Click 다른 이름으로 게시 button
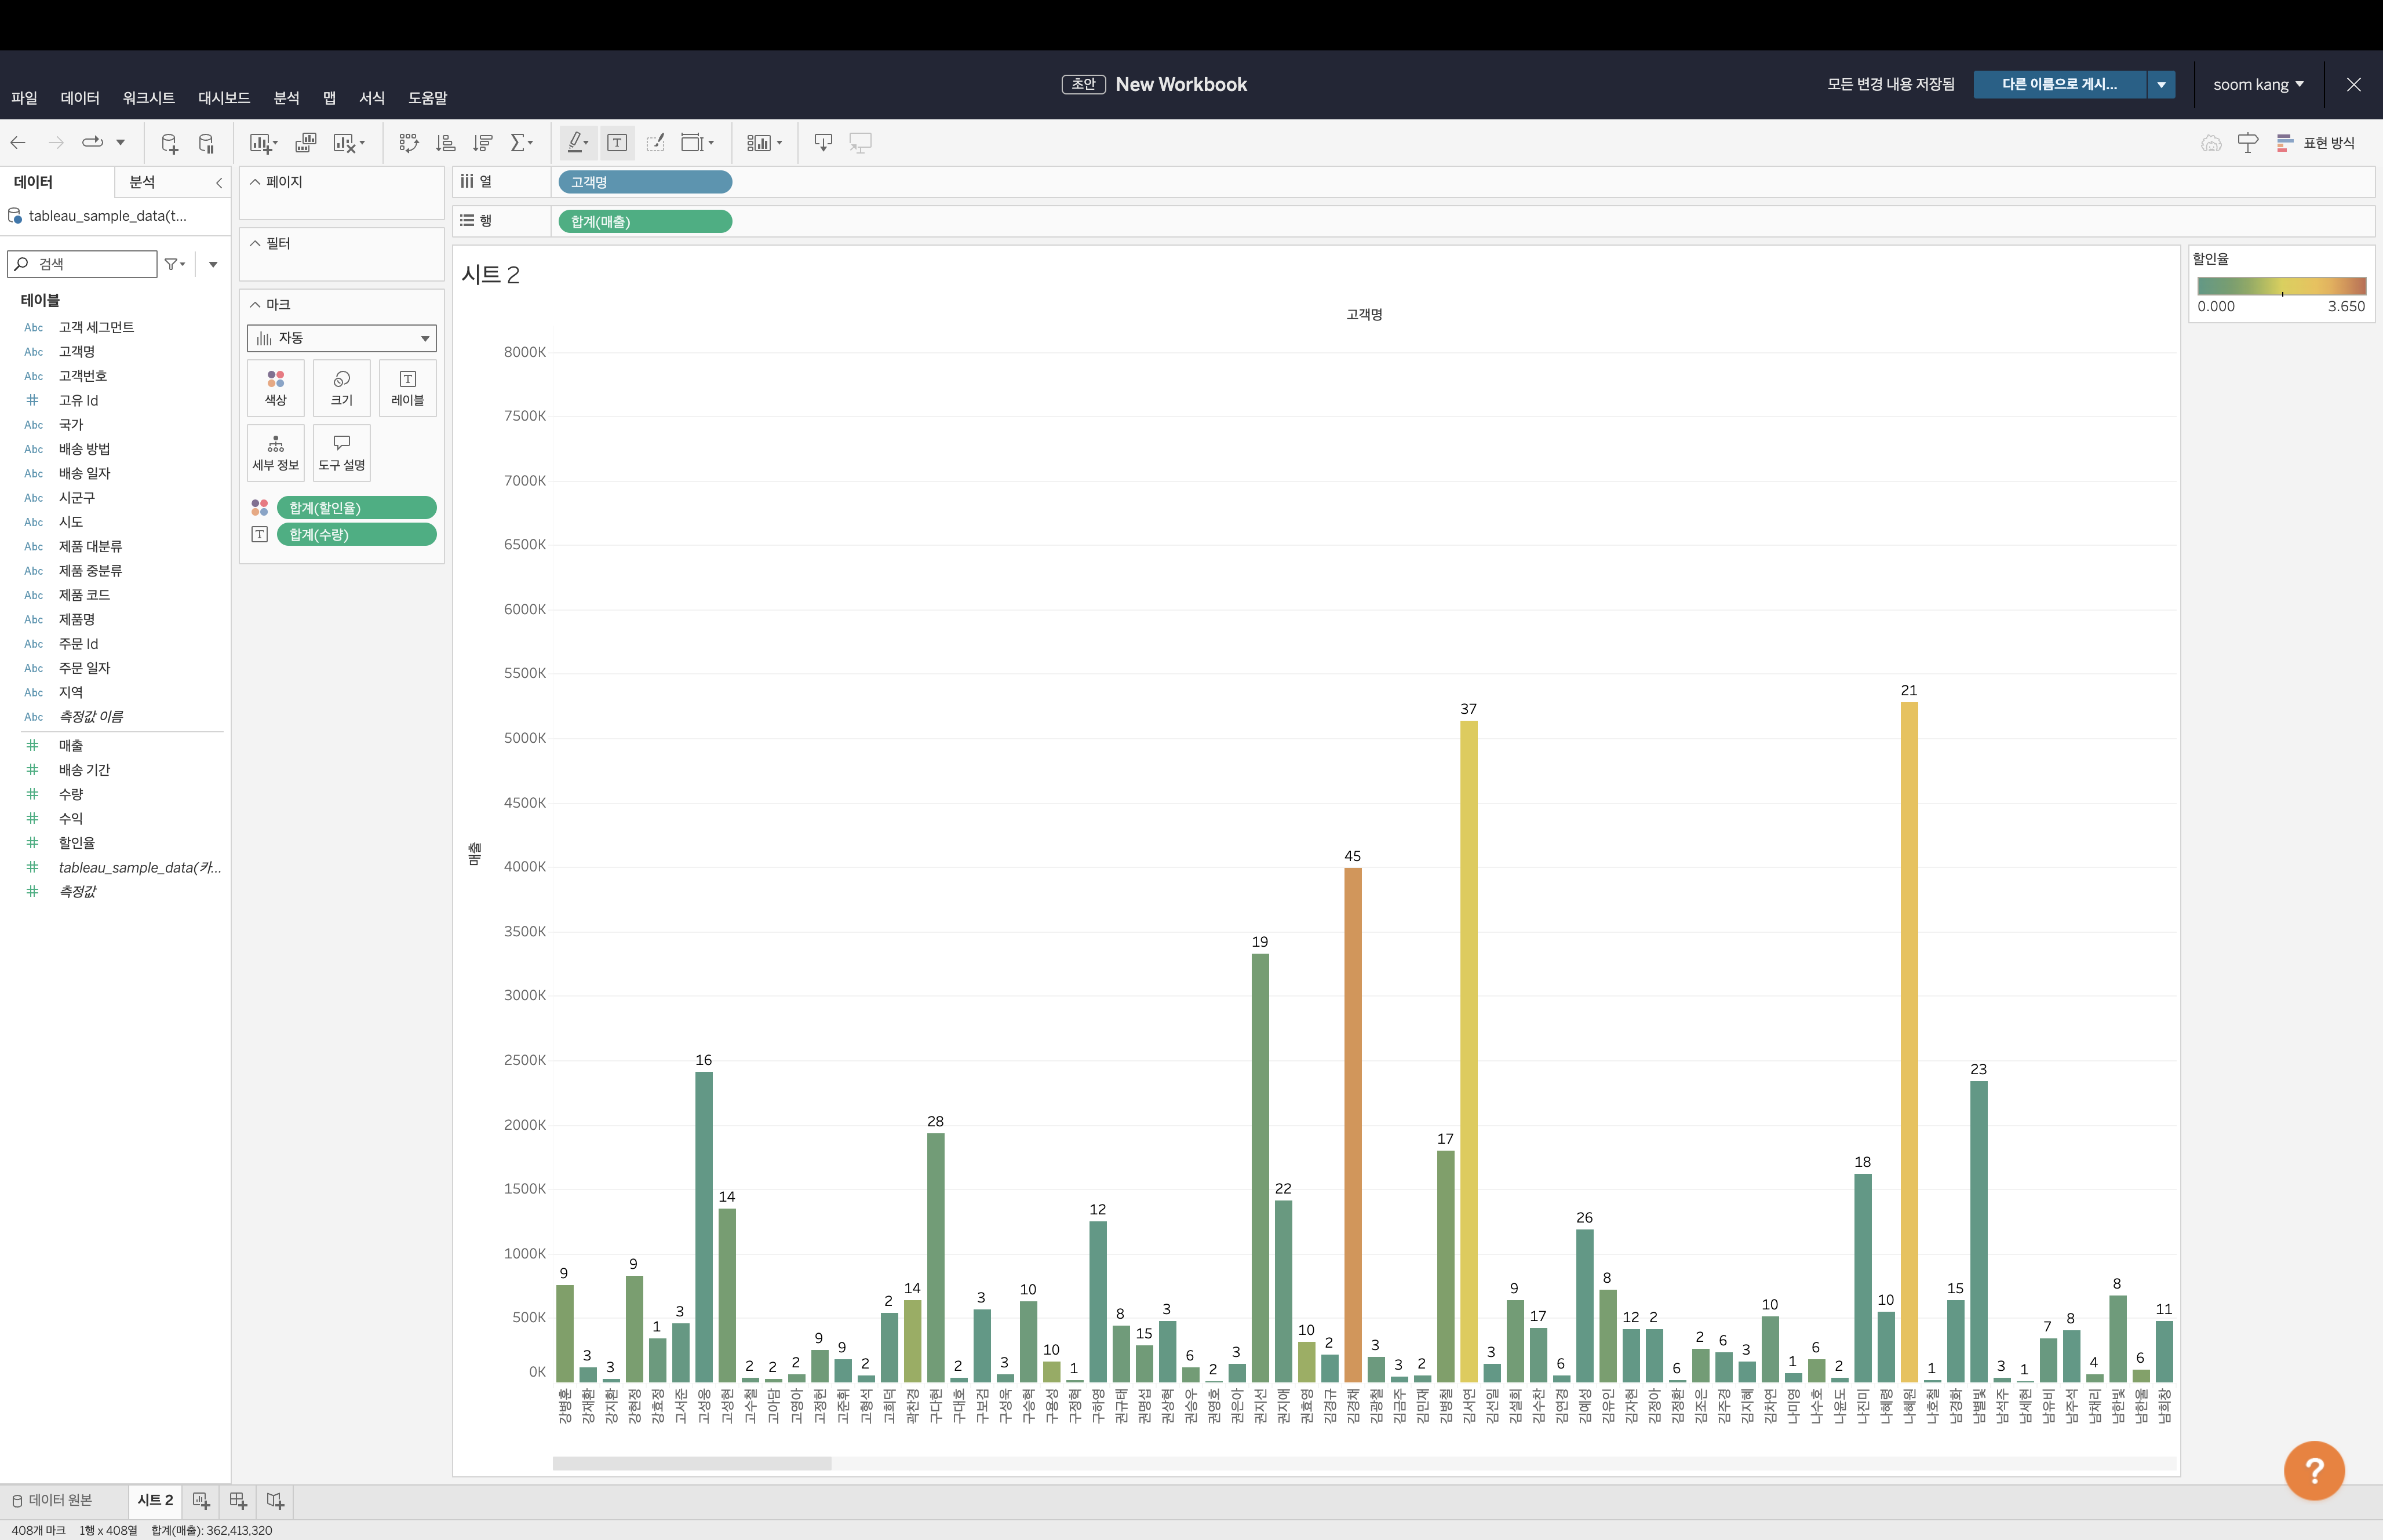2383x1540 pixels. (2059, 85)
